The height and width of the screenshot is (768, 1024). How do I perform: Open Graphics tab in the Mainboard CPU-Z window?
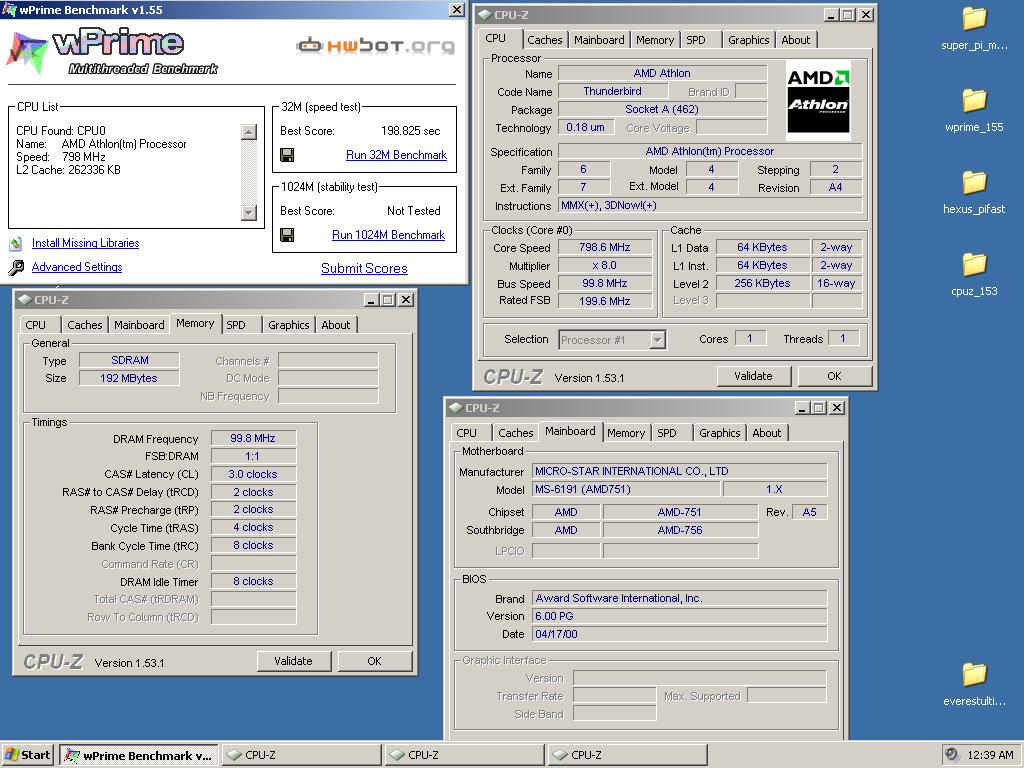[720, 432]
